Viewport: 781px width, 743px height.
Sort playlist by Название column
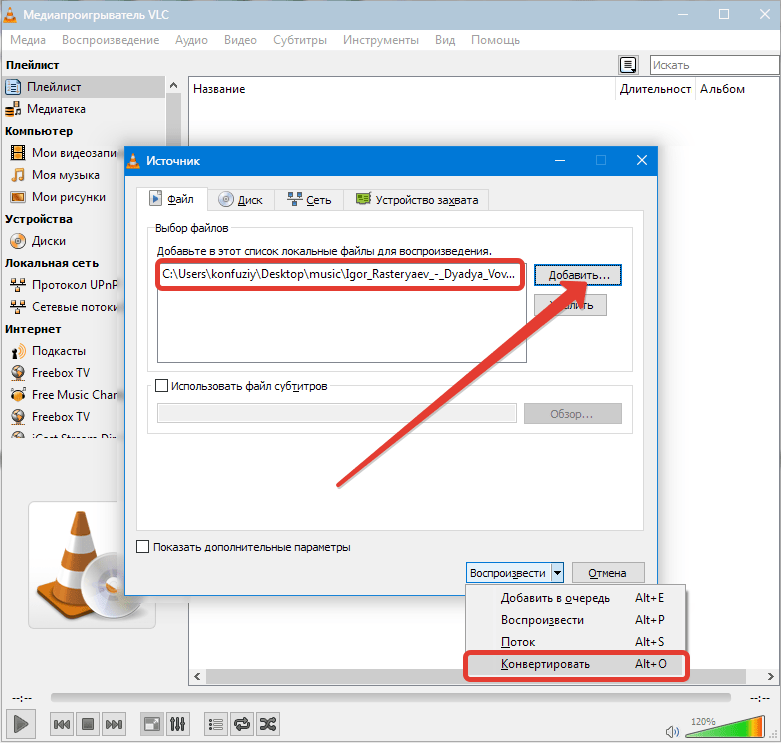402,89
